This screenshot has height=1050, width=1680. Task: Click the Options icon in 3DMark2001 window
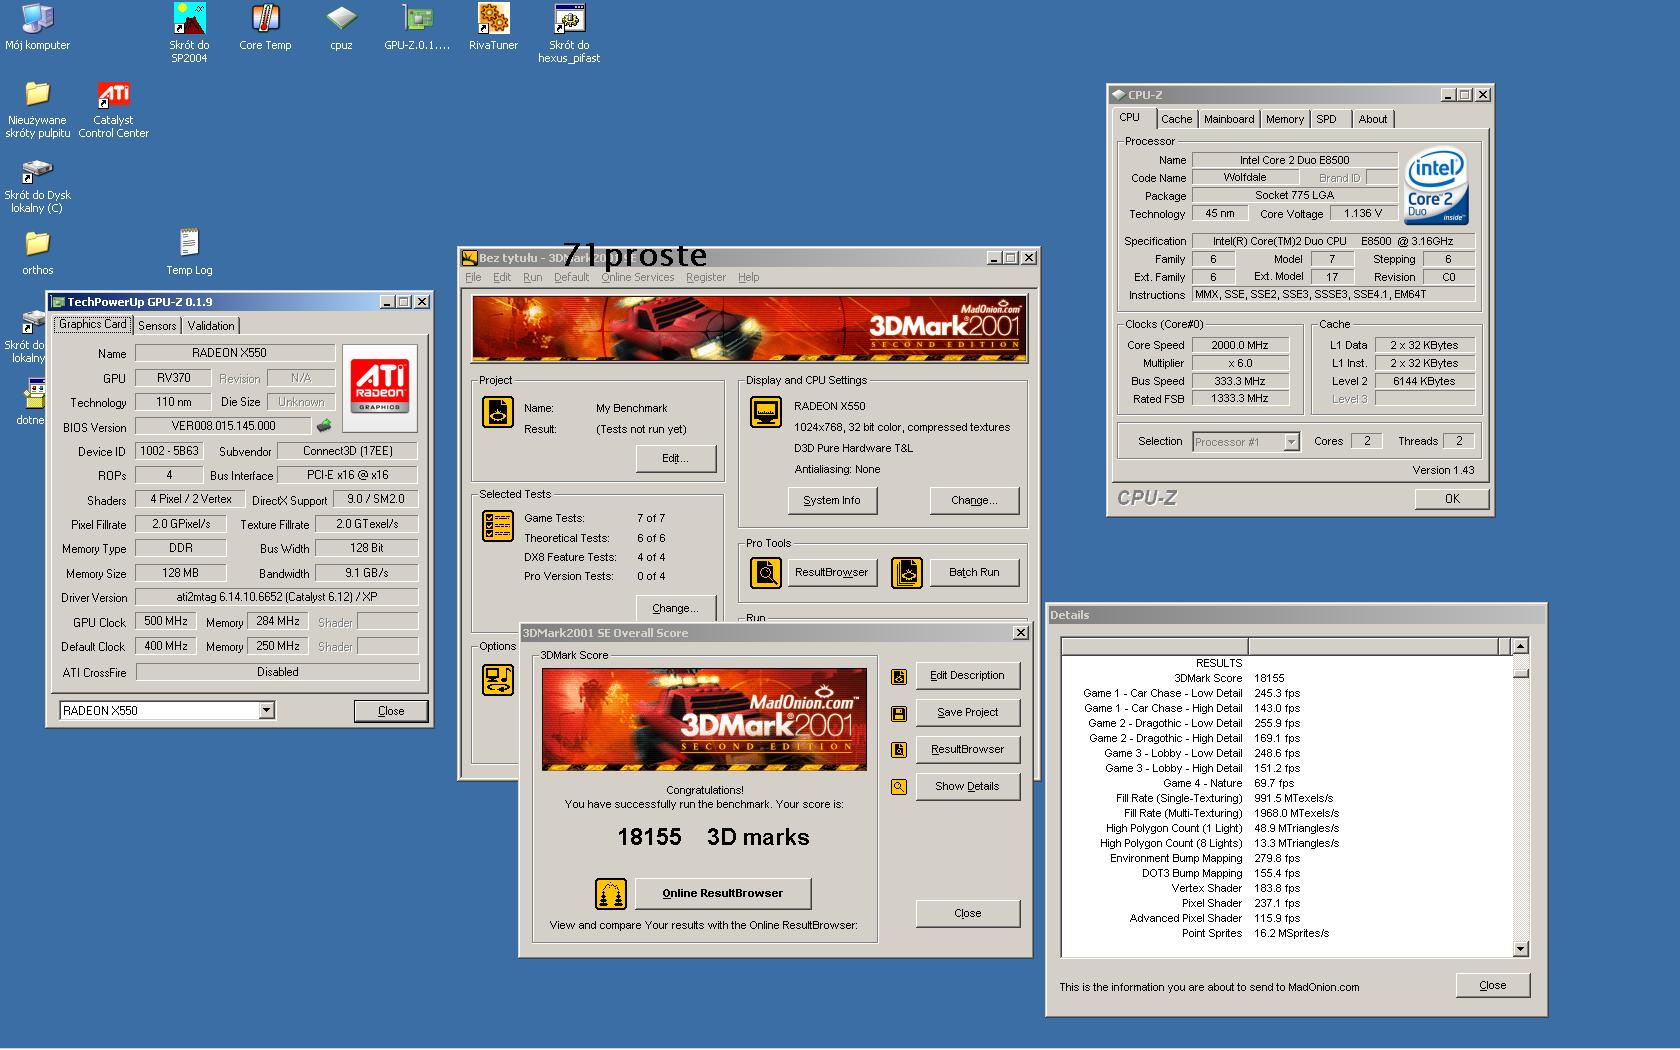click(x=498, y=680)
